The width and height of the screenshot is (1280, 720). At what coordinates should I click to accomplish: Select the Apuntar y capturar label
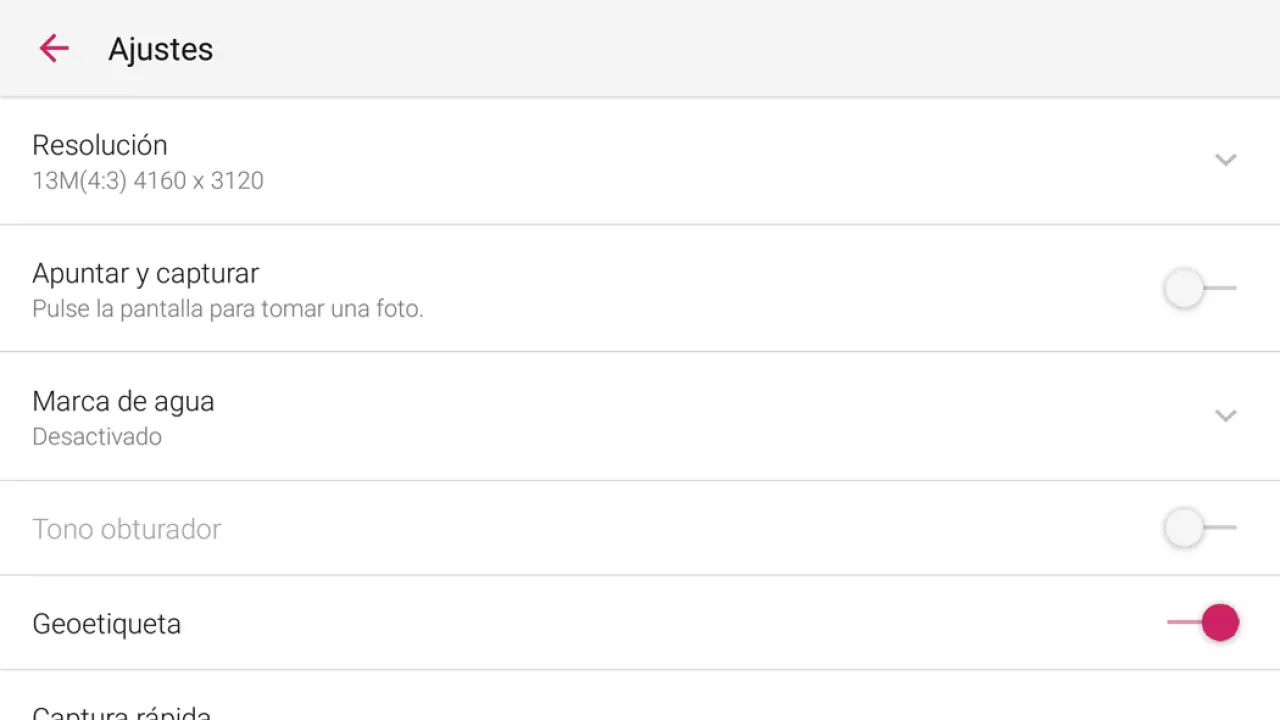tap(145, 273)
